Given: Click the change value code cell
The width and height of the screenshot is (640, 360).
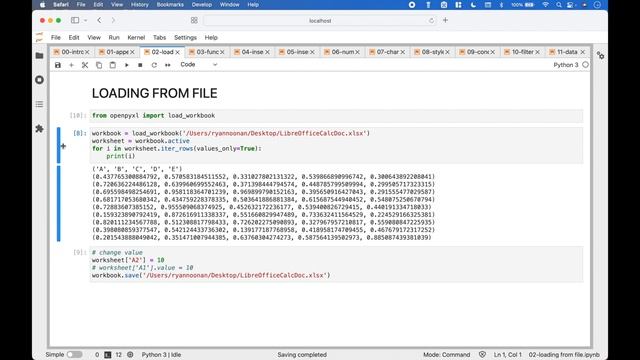Looking at the screenshot, I should coord(336,264).
